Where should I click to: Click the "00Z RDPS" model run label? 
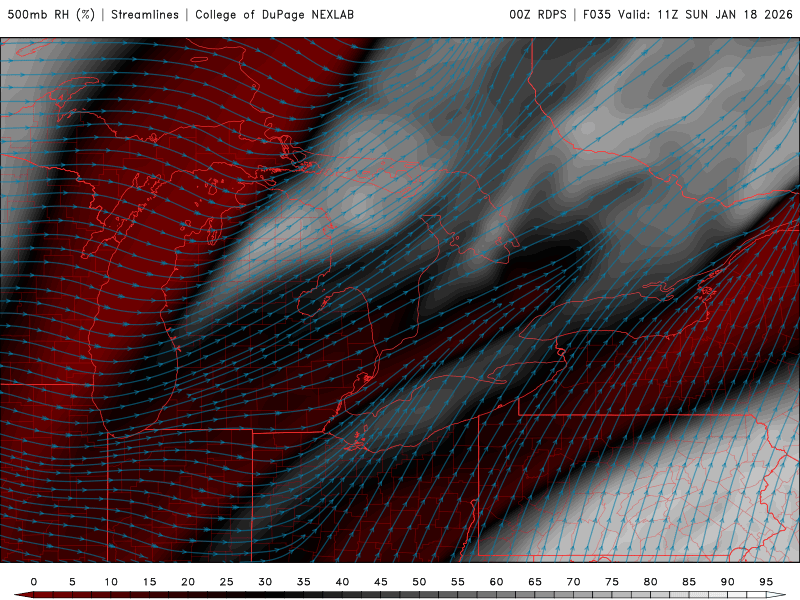[x=538, y=15]
